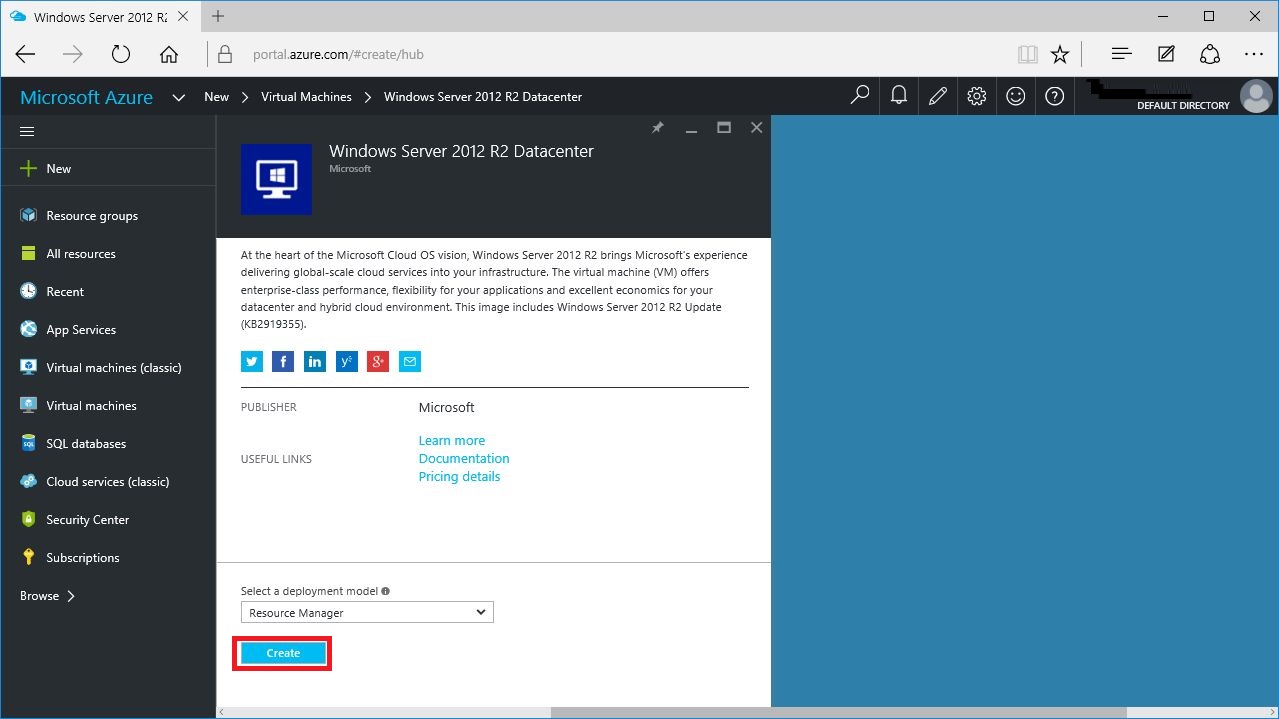This screenshot has width=1279, height=719.
Task: Click the Cloud services (classic) gear-cloud icon
Action: 28,482
